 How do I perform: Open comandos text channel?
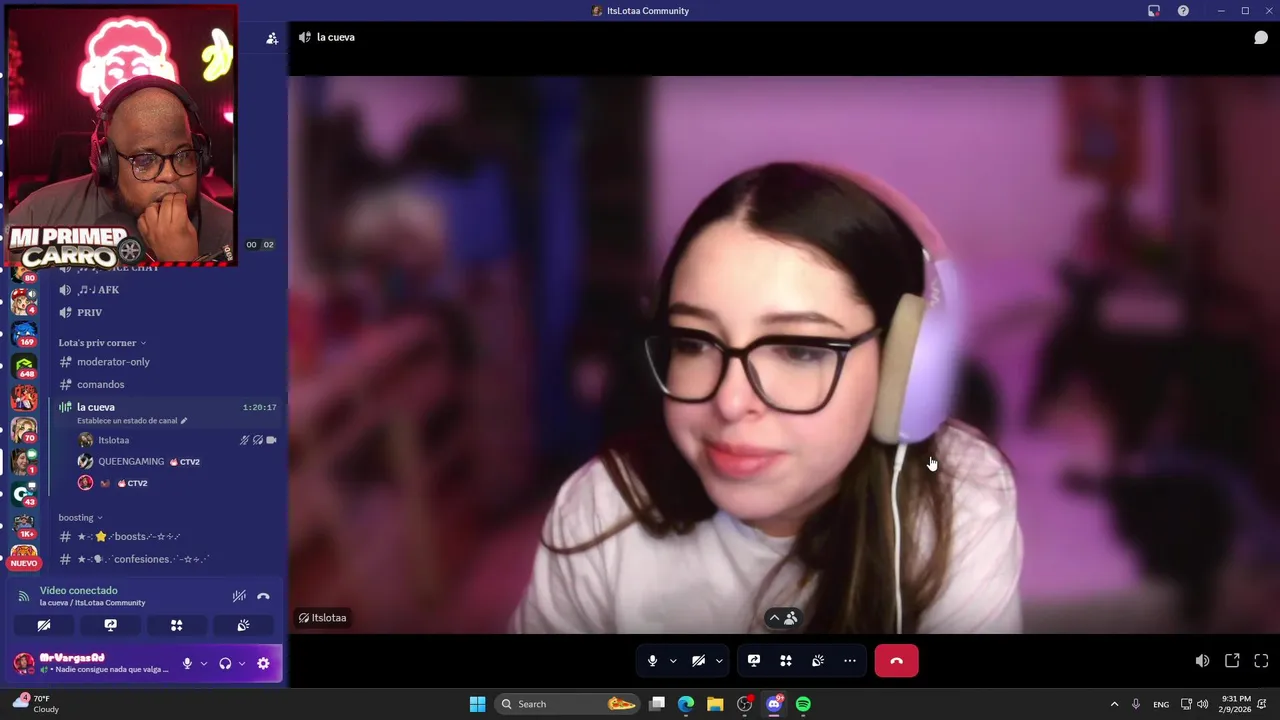point(100,385)
